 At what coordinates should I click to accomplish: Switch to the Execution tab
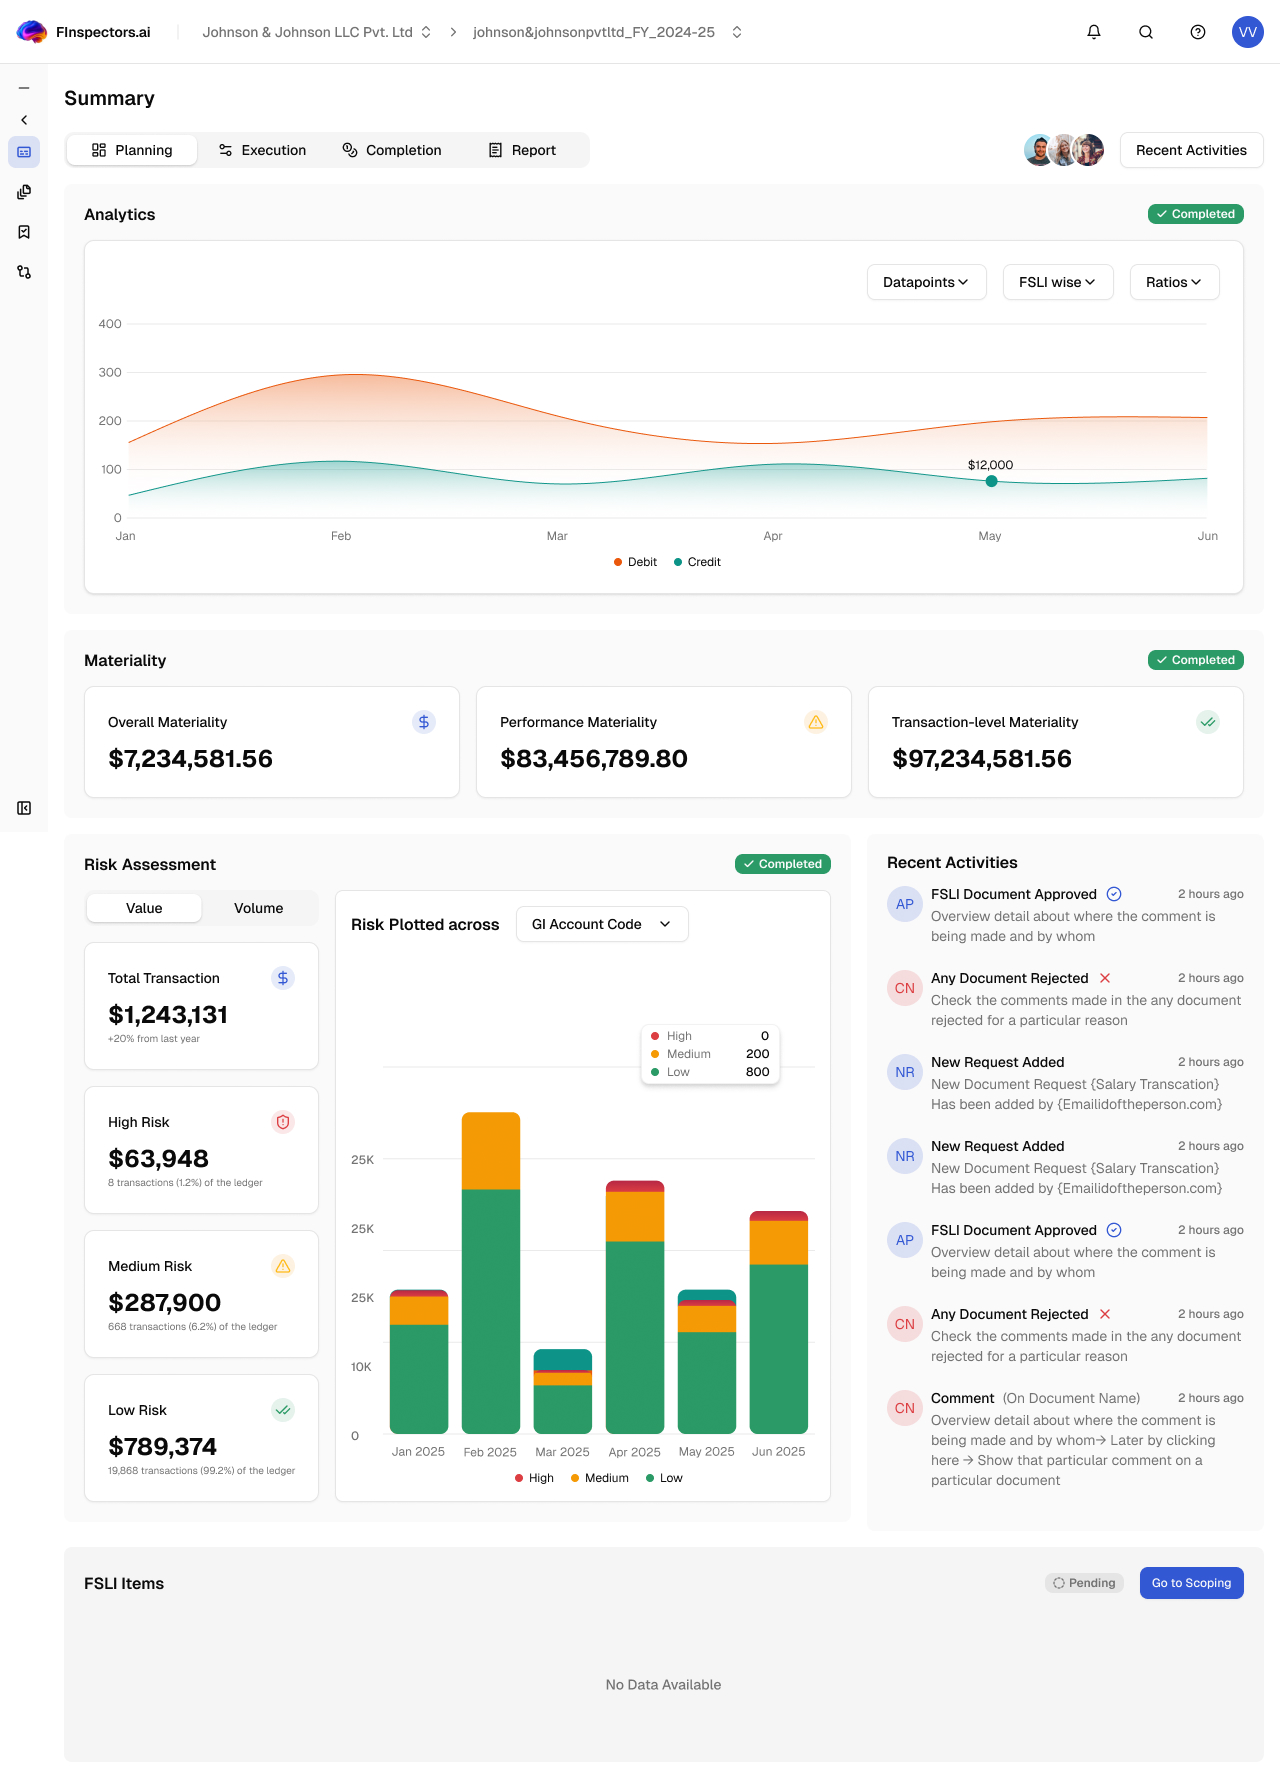262,150
